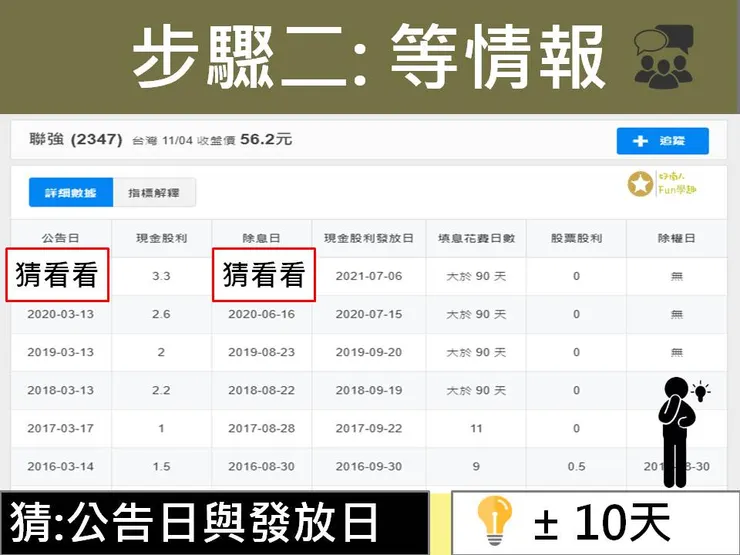Click the payout date 2020-07-15

coord(369,314)
